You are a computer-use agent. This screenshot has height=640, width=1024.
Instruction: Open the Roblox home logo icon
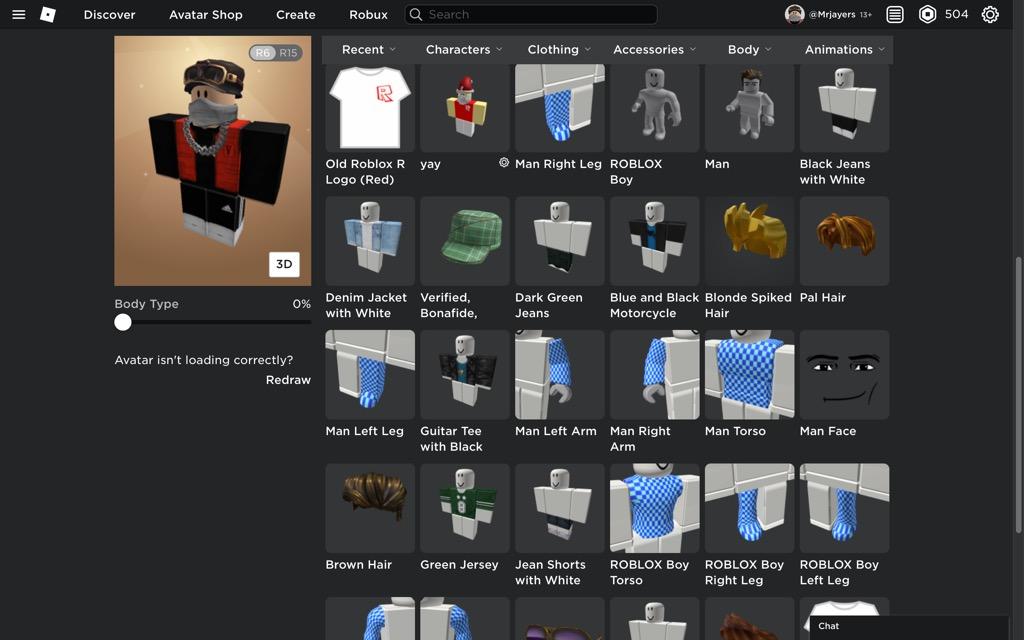click(x=47, y=14)
